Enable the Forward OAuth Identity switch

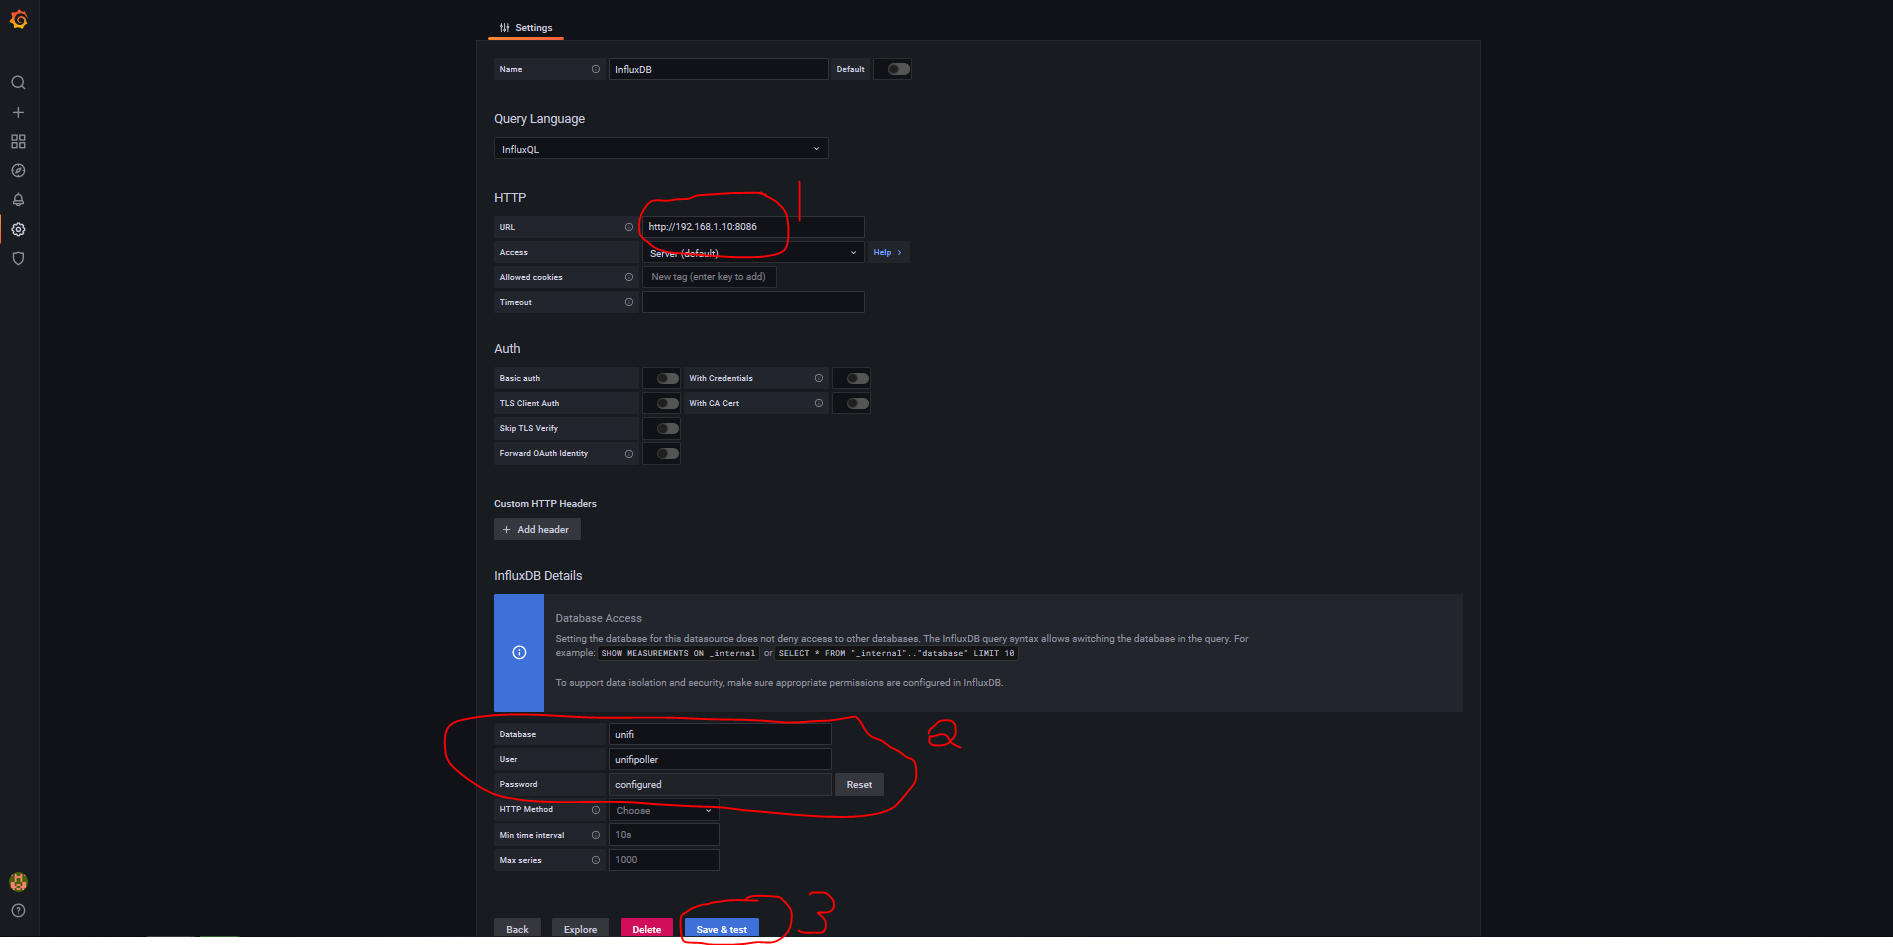pos(667,453)
